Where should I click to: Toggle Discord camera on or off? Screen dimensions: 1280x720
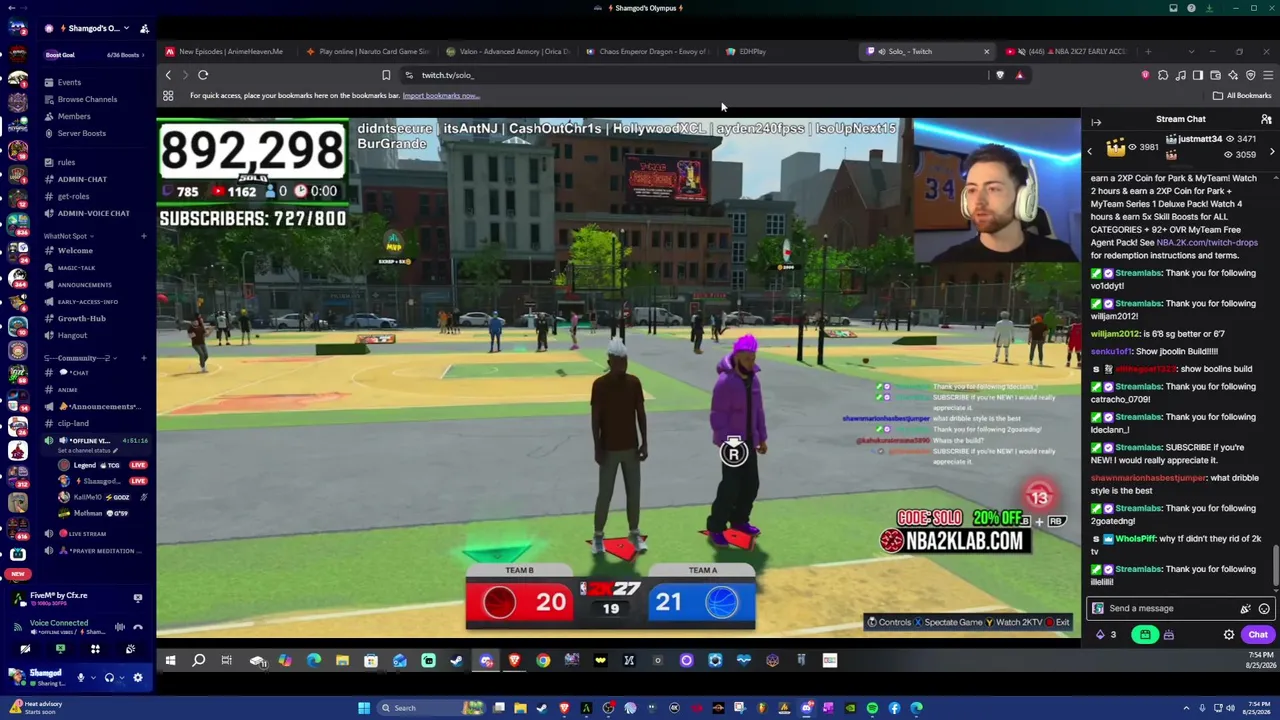click(x=25, y=649)
